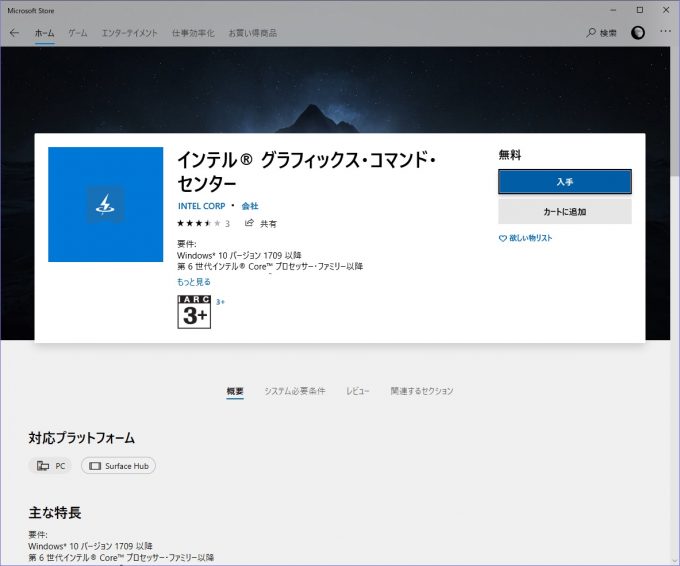Open the 仕事効率化 tab
Viewport: 680px width, 566px height.
point(193,33)
